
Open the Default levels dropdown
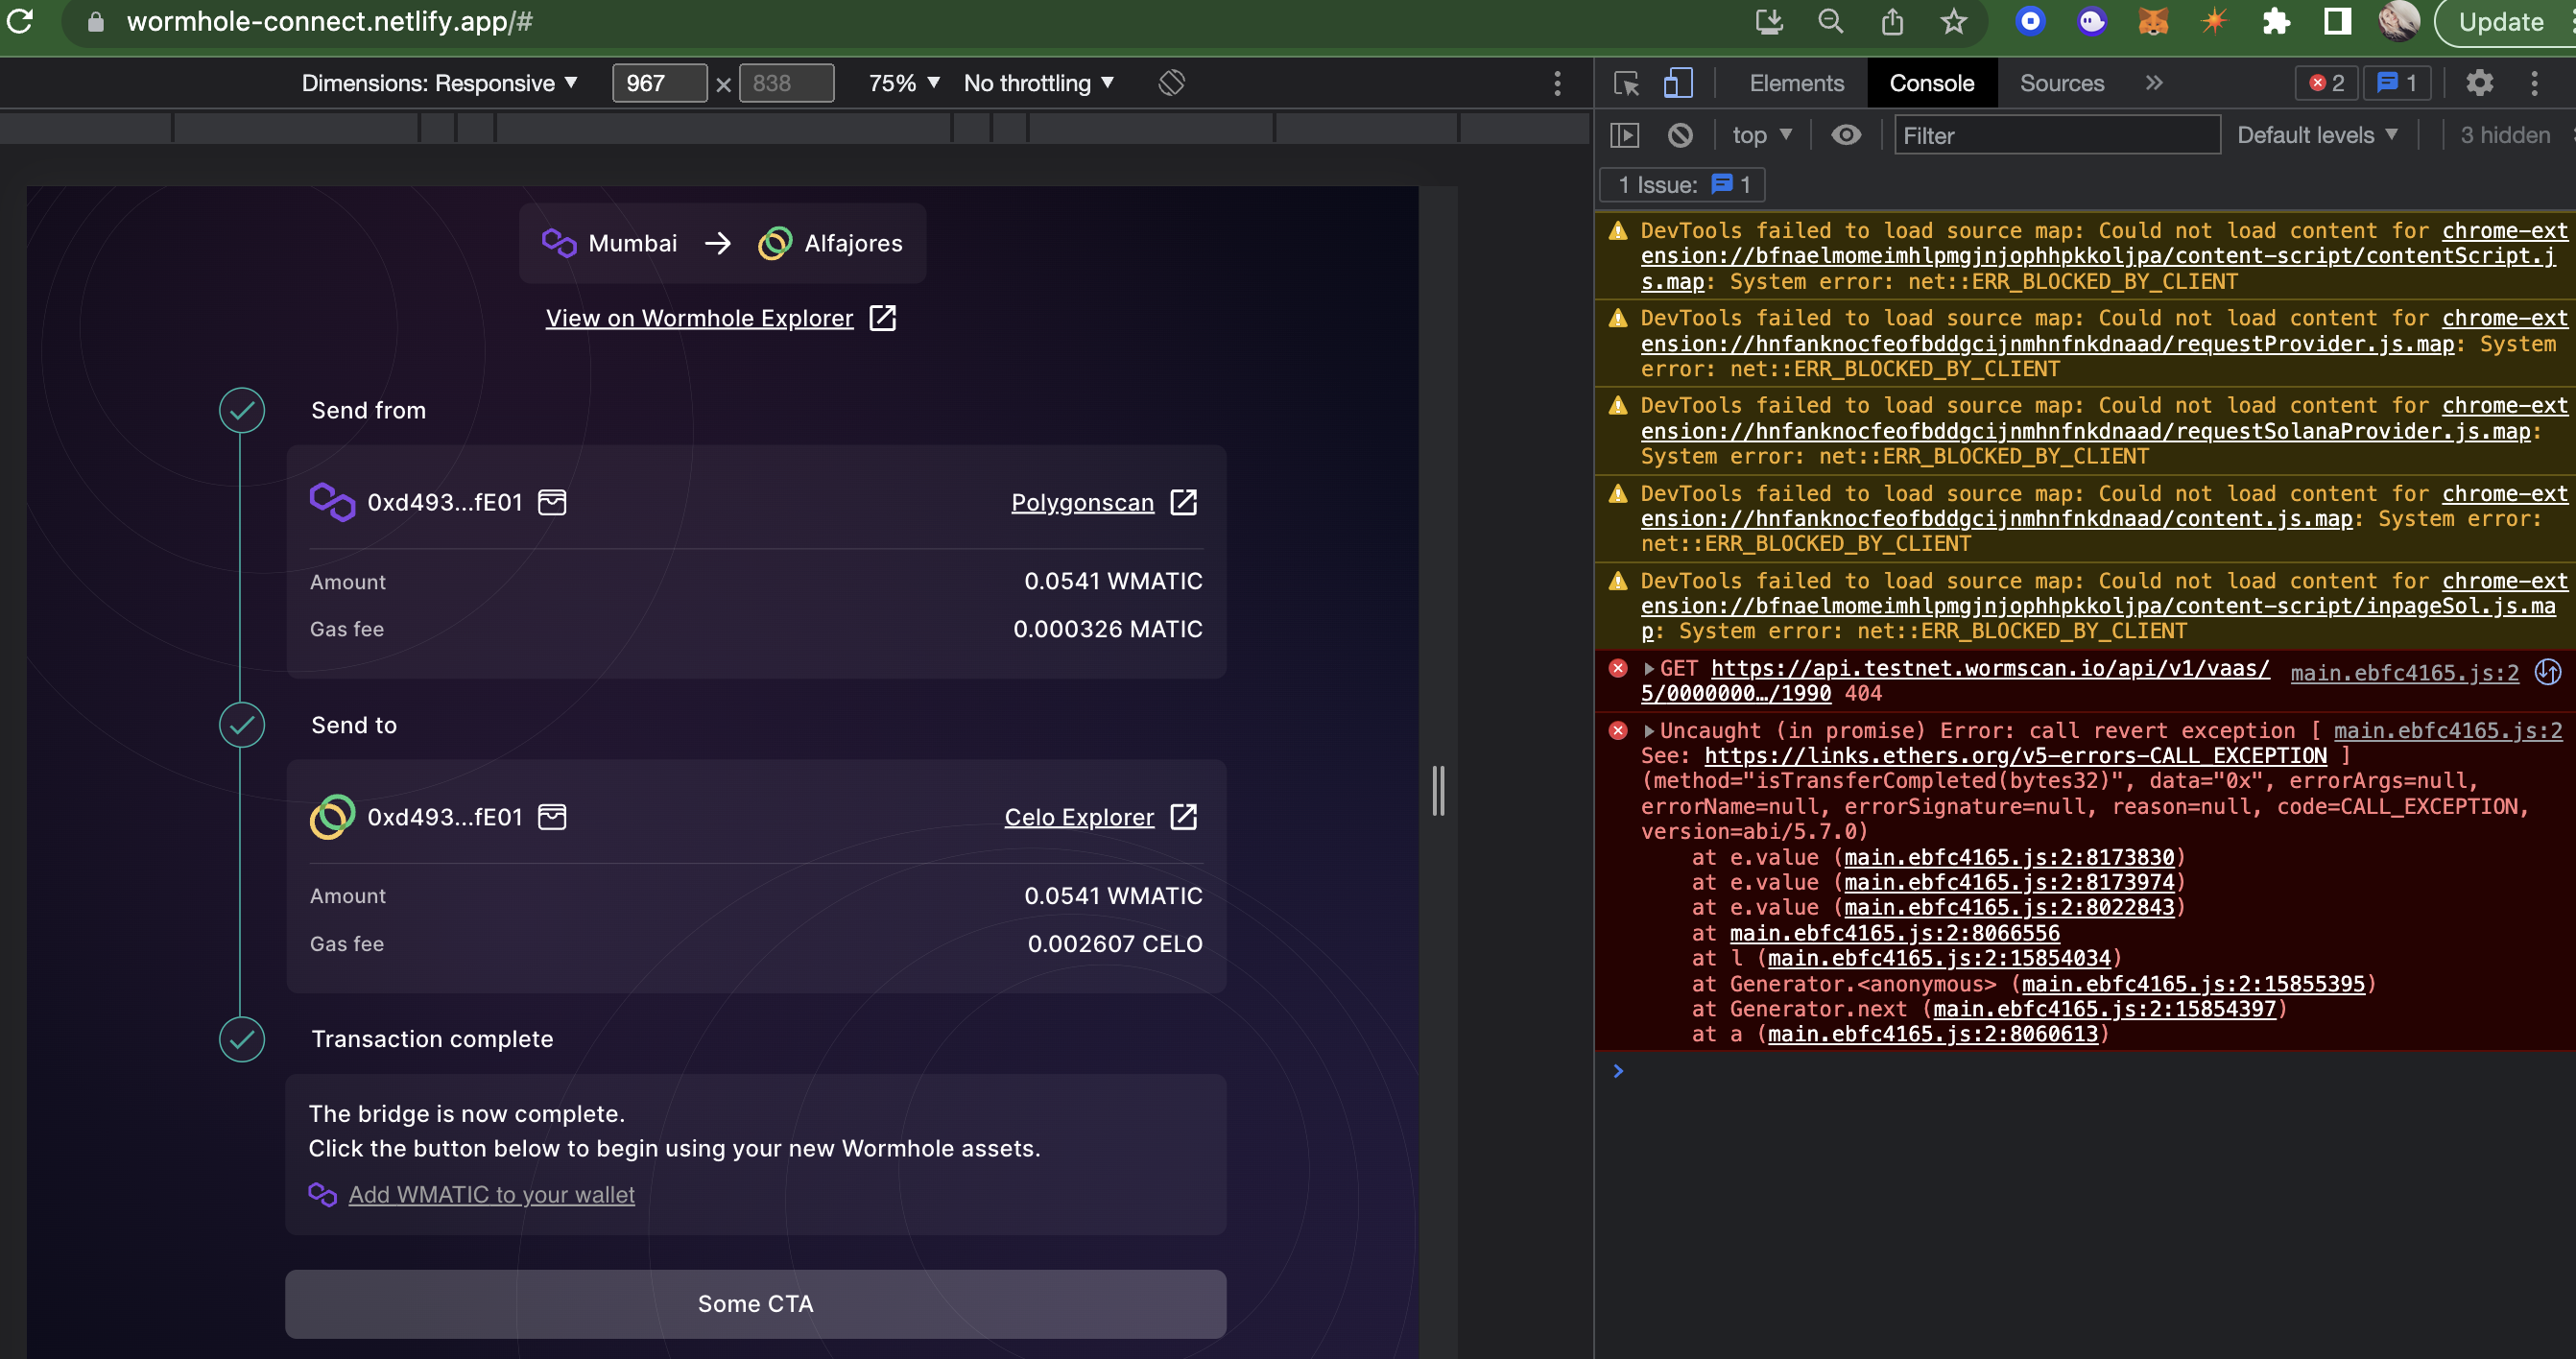pyautogui.click(x=2318, y=134)
